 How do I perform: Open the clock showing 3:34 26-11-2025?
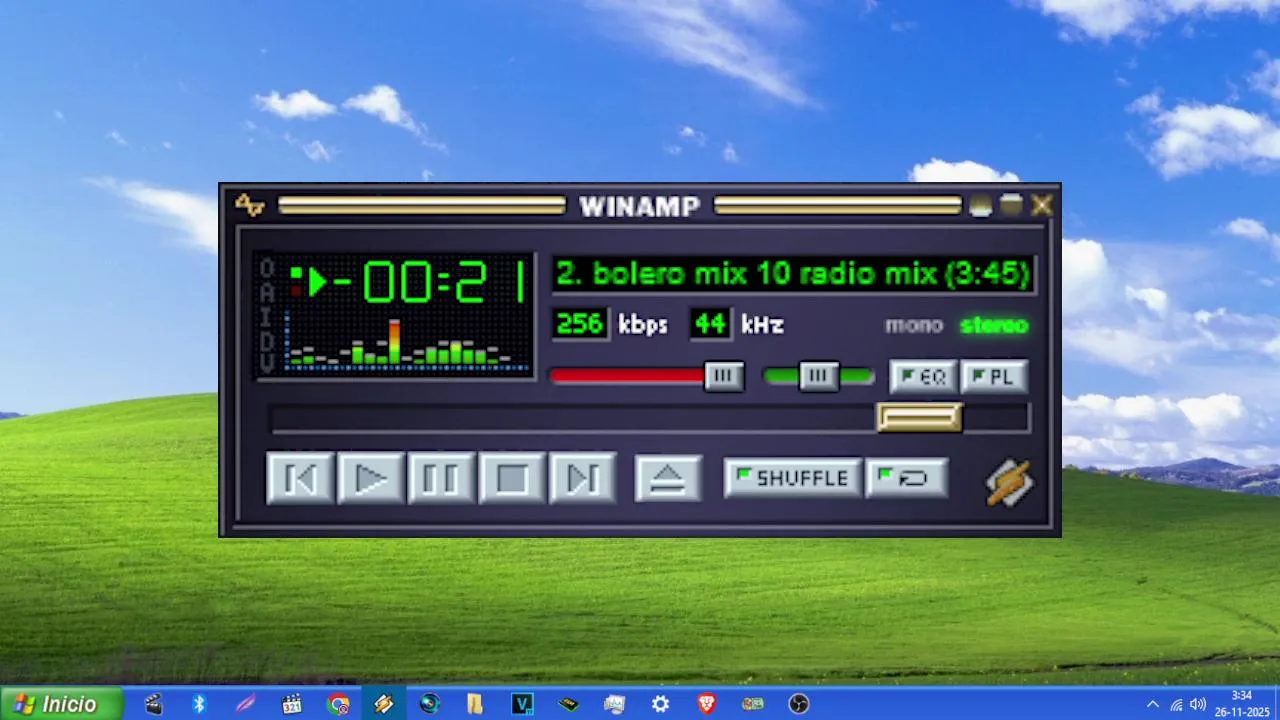tap(1241, 704)
